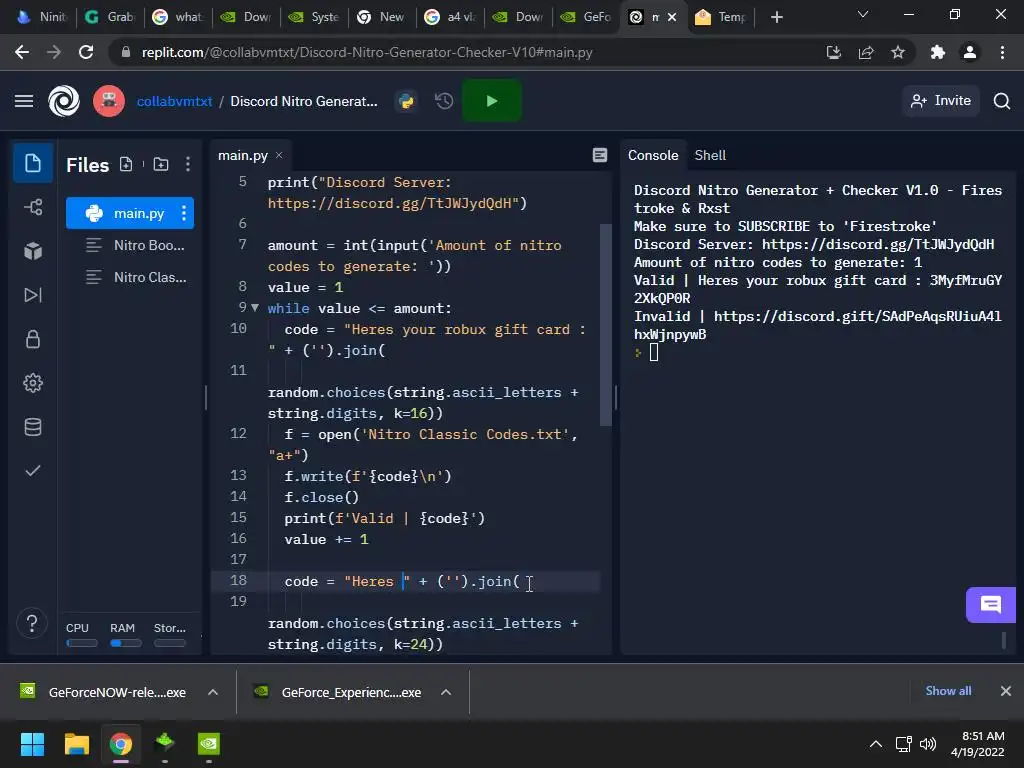Open the Secrets lock sidebar icon
1024x768 pixels.
point(33,339)
